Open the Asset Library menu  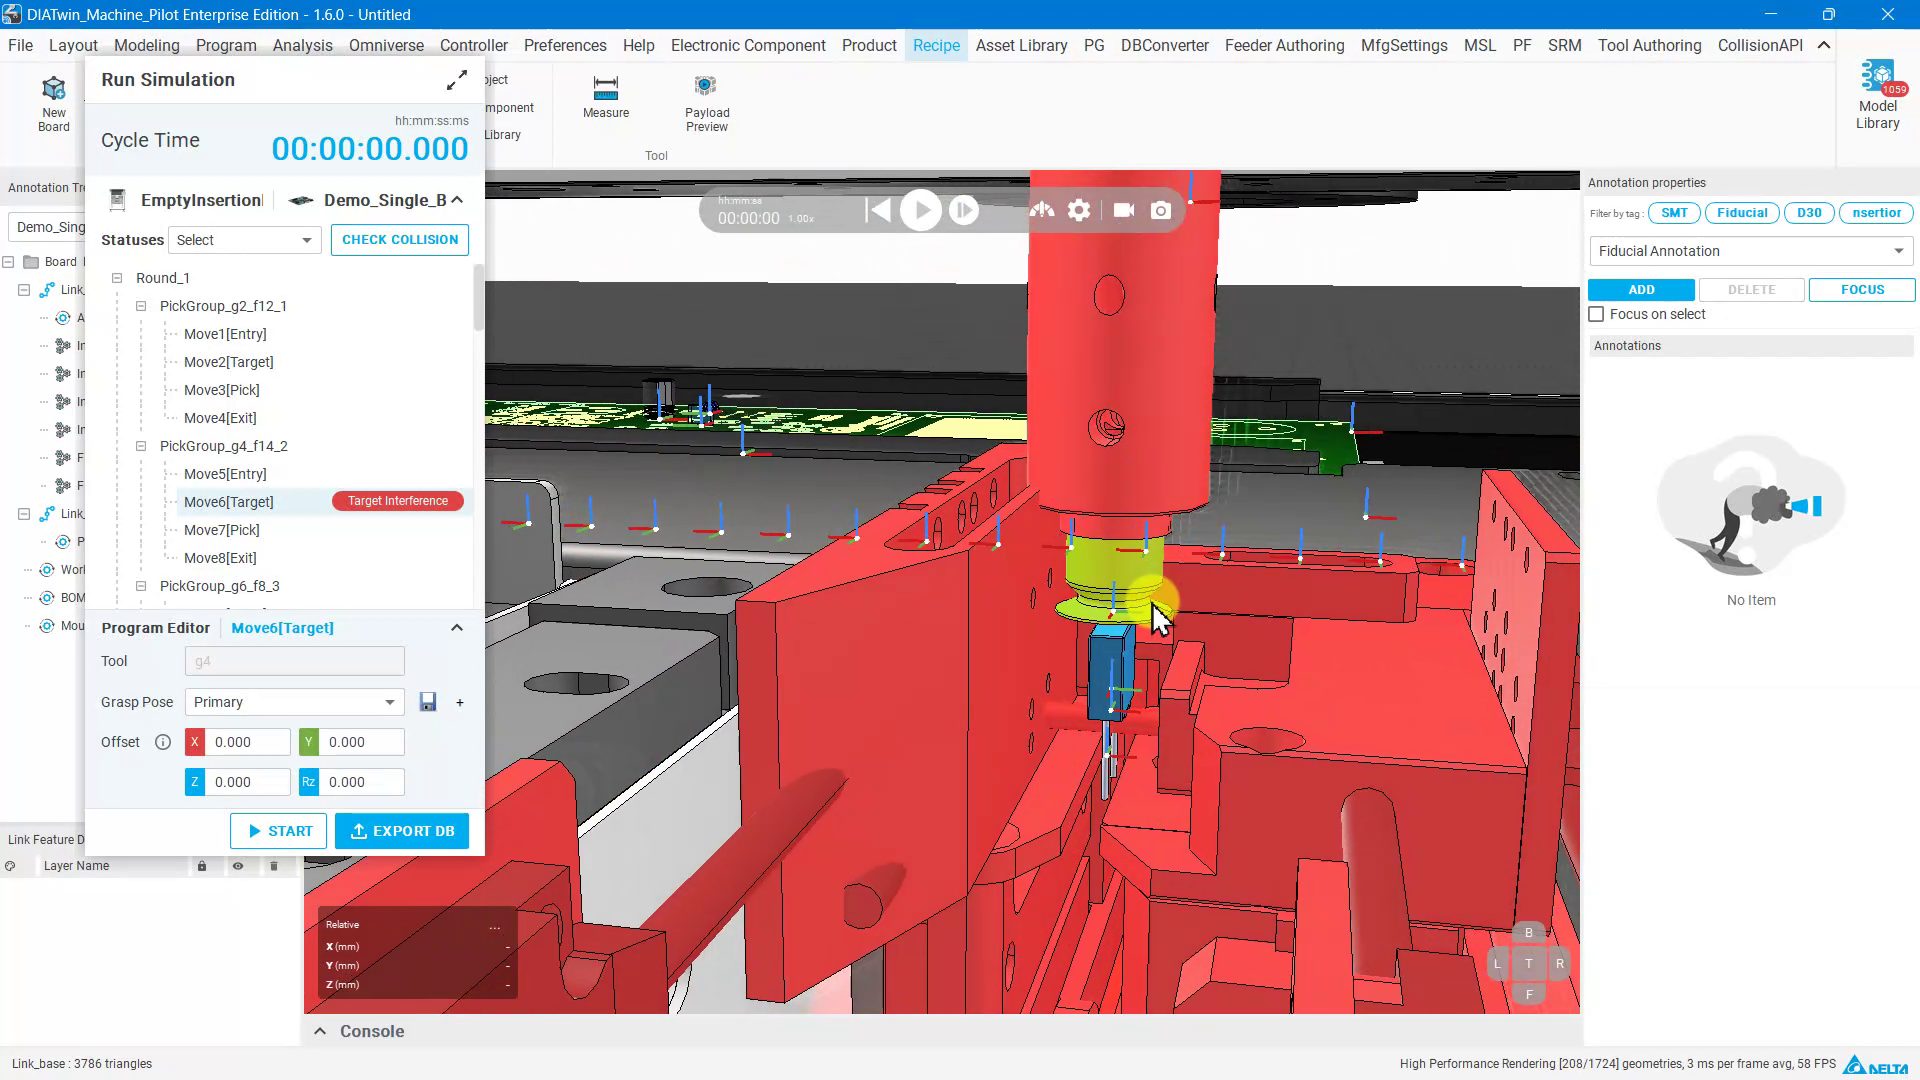coord(1021,45)
